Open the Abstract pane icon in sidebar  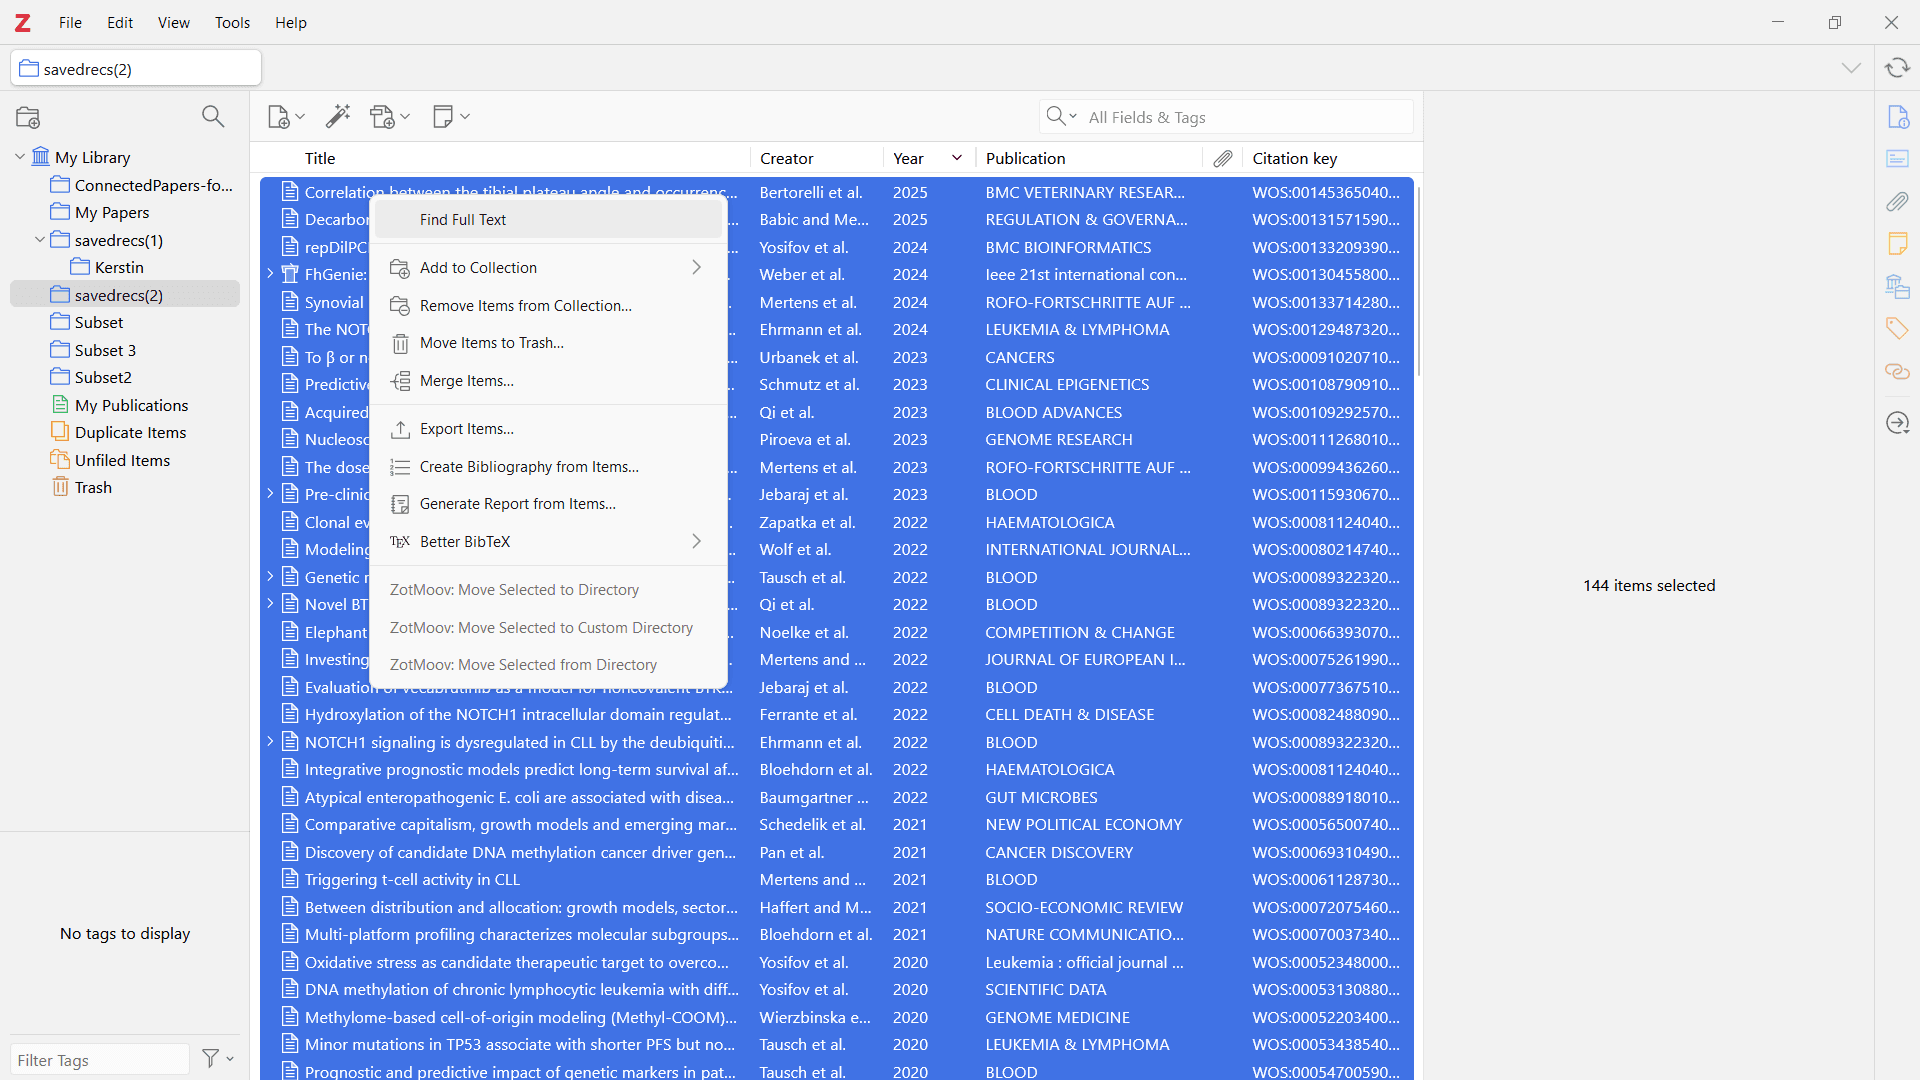click(x=1898, y=159)
